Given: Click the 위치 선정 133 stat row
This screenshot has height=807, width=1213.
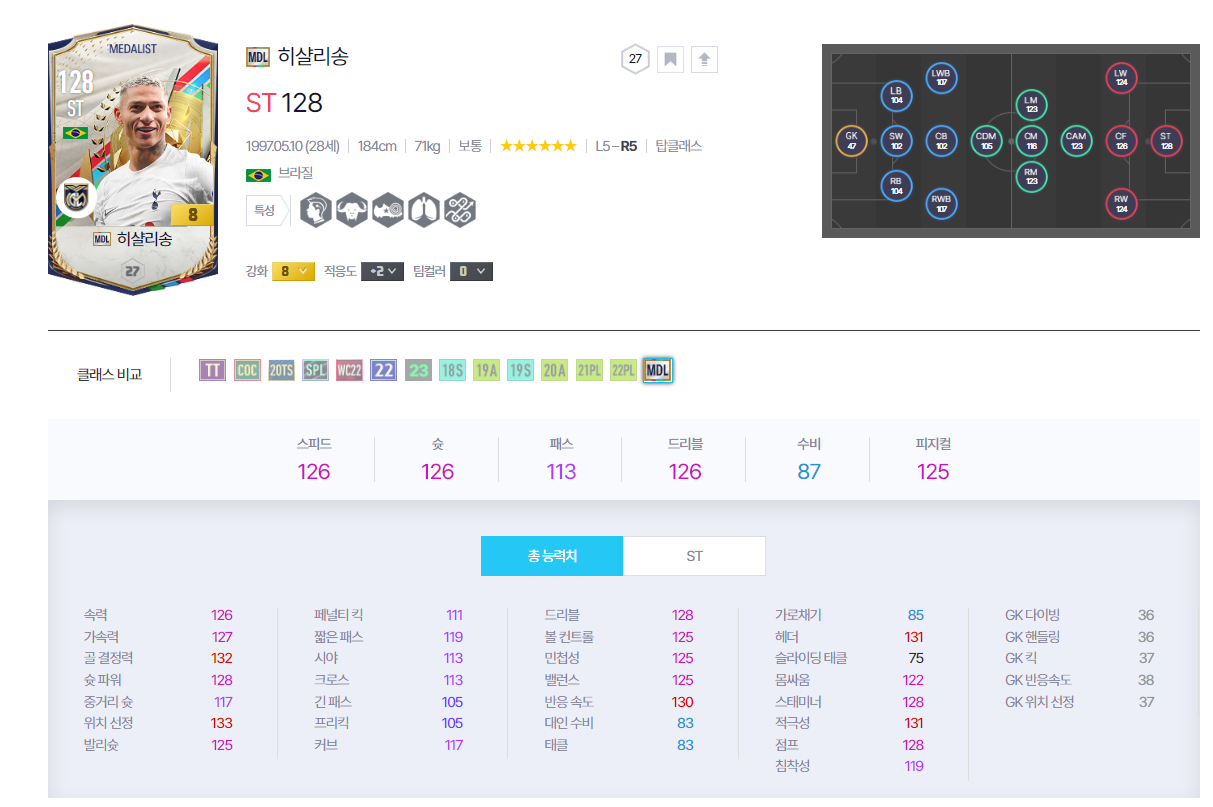Looking at the screenshot, I should [x=158, y=723].
